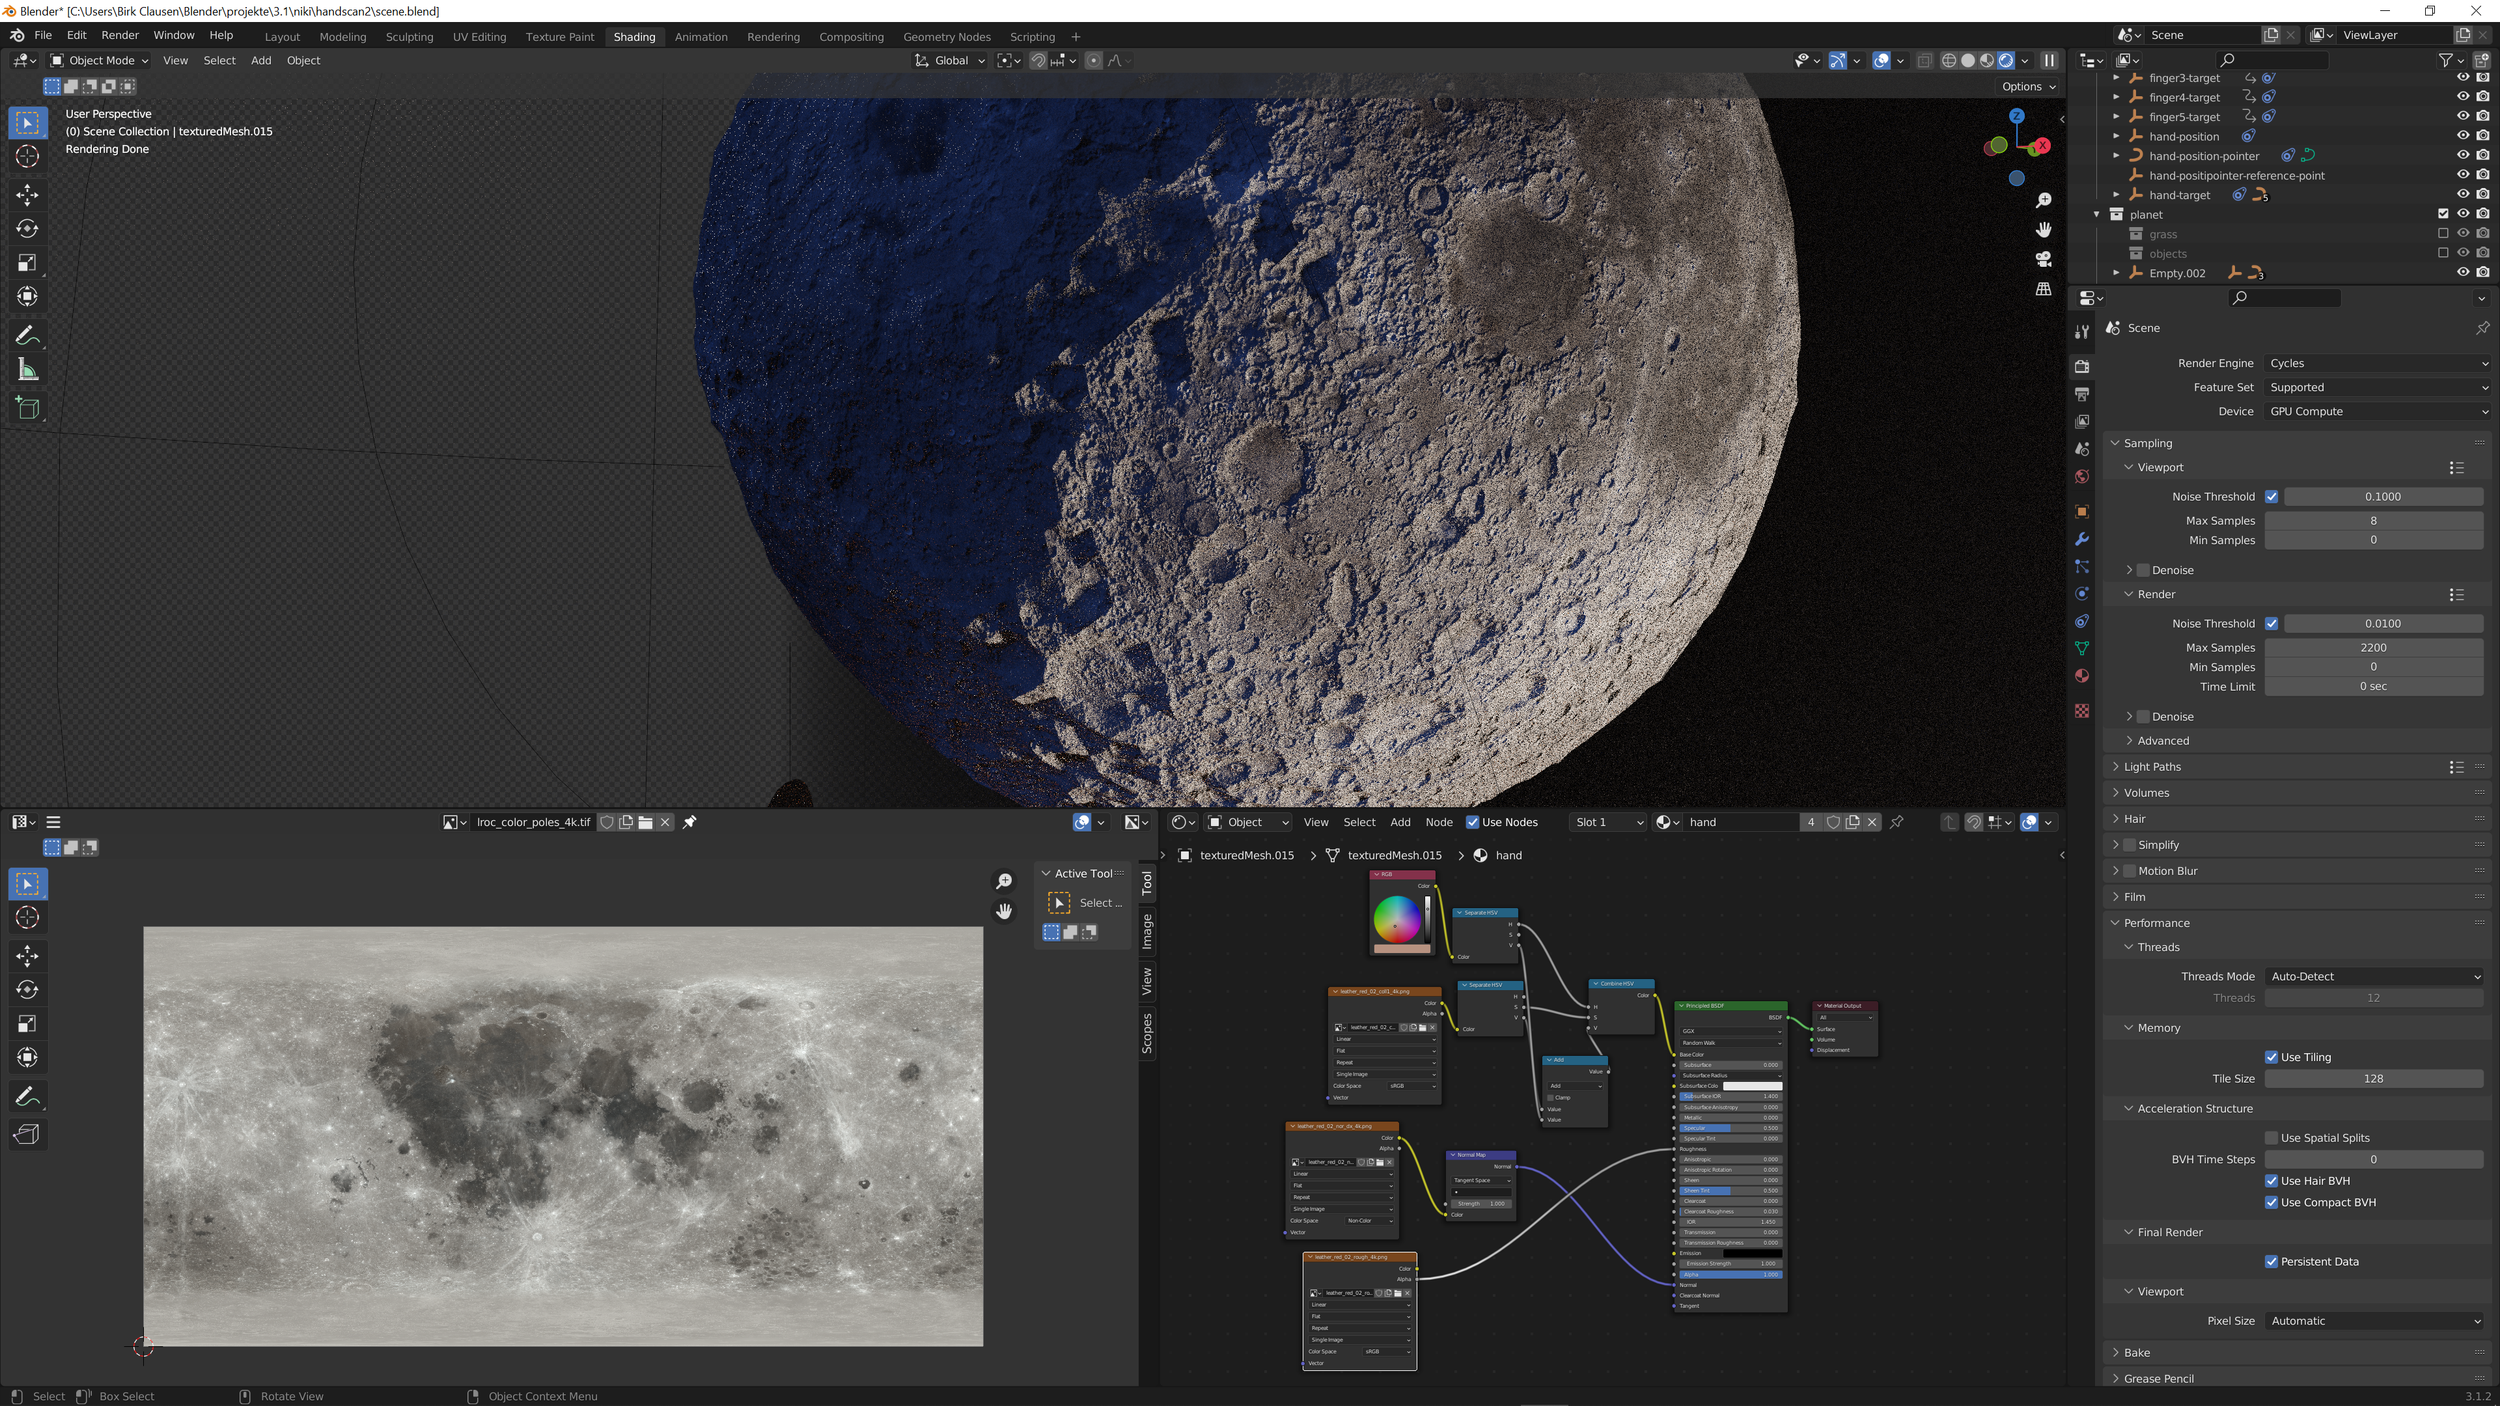The height and width of the screenshot is (1406, 2500).
Task: Click the Add Cube tool icon
Action: point(28,408)
